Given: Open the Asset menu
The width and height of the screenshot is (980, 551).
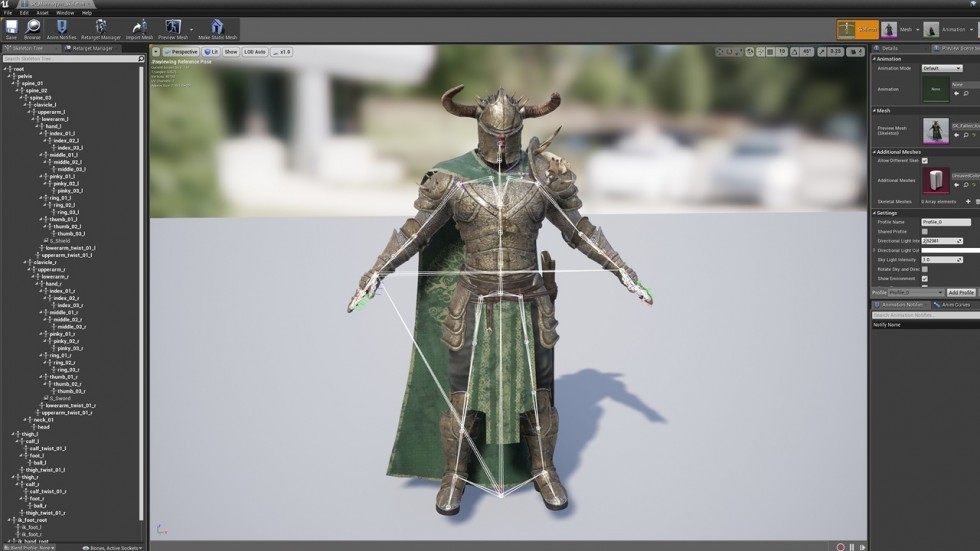Looking at the screenshot, I should (x=42, y=12).
